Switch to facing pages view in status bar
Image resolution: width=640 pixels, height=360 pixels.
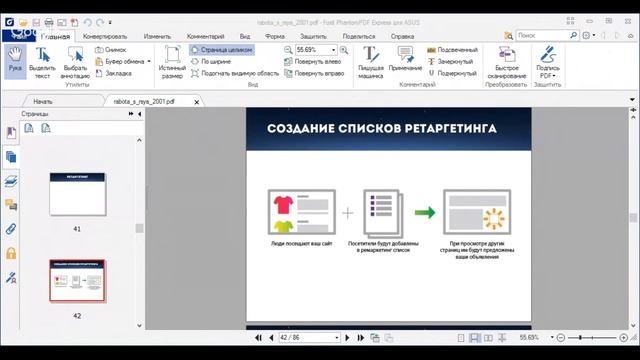pos(488,338)
